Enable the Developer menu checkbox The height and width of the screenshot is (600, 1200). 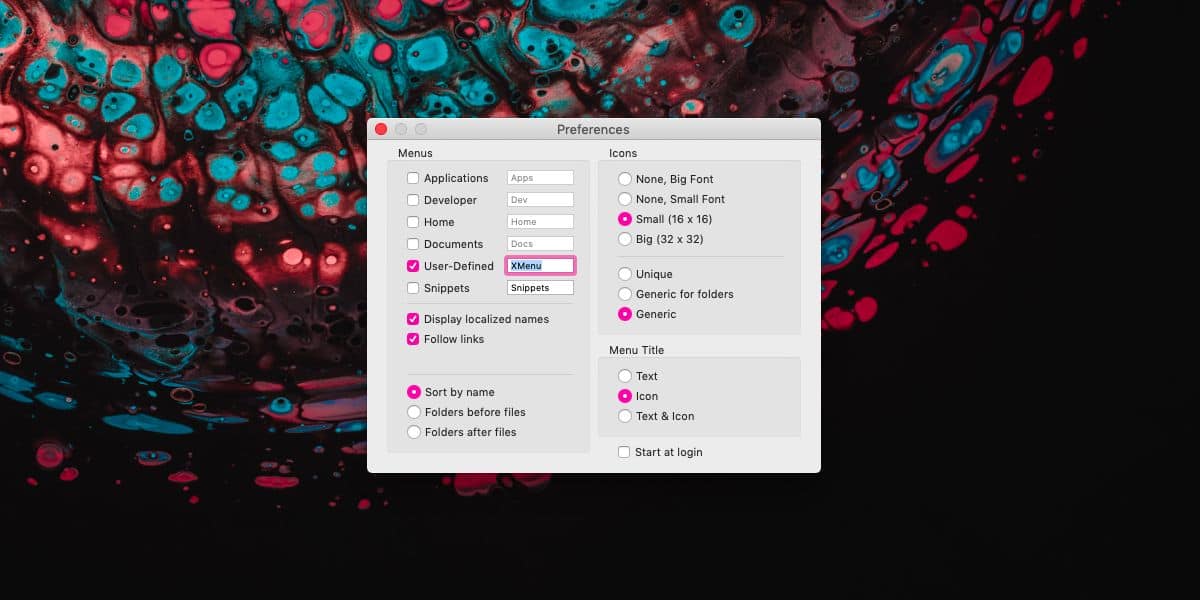coord(413,199)
